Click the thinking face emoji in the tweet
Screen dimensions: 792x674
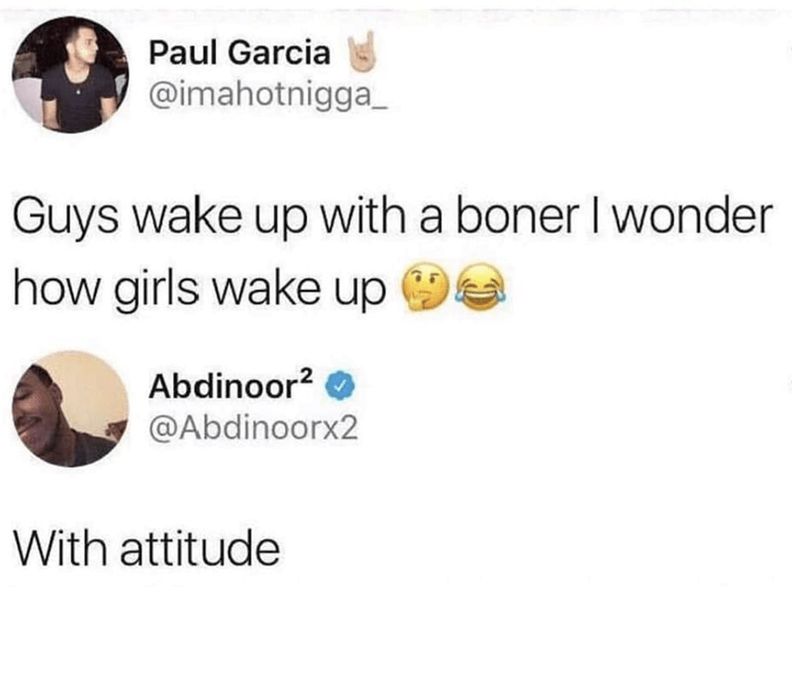click(425, 287)
